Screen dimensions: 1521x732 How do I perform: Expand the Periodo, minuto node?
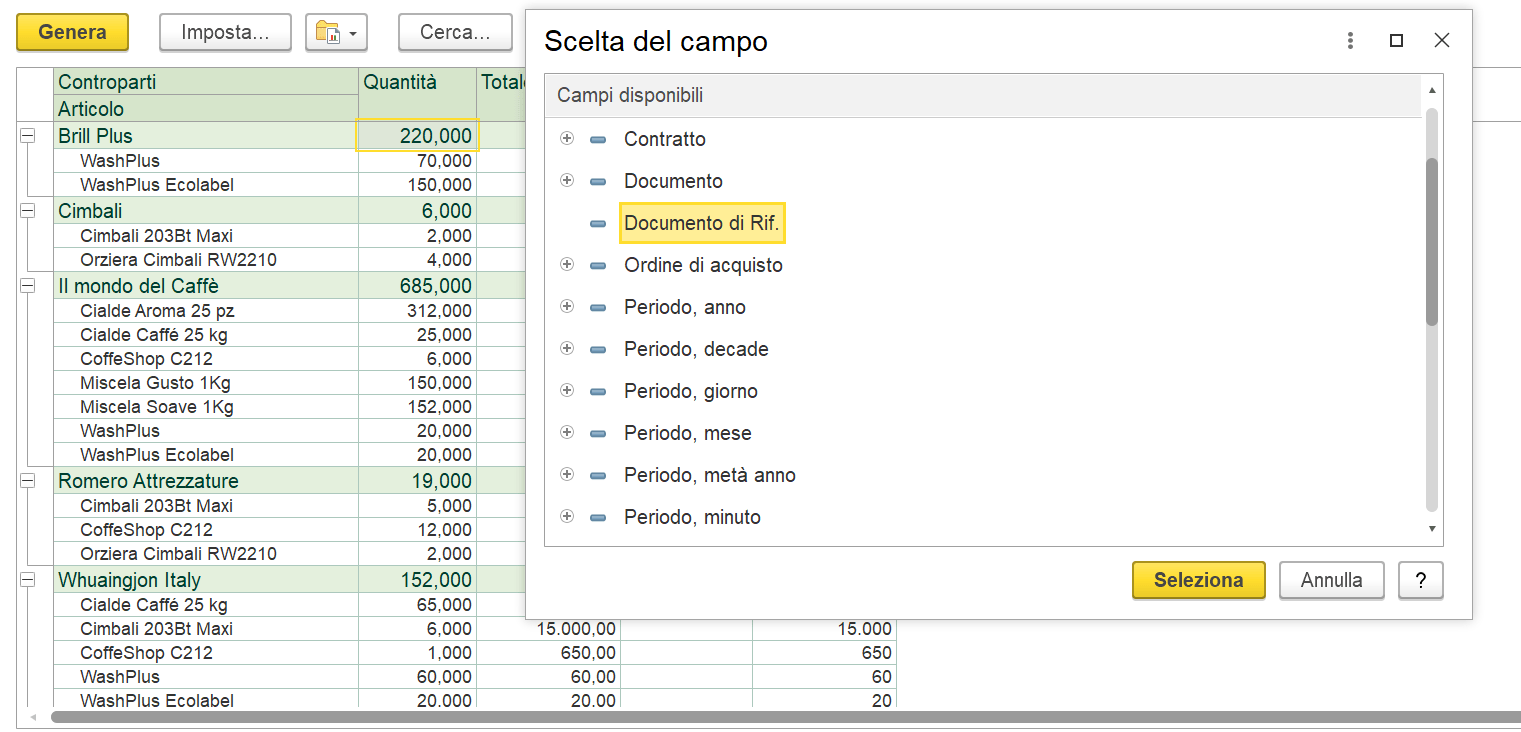567,517
